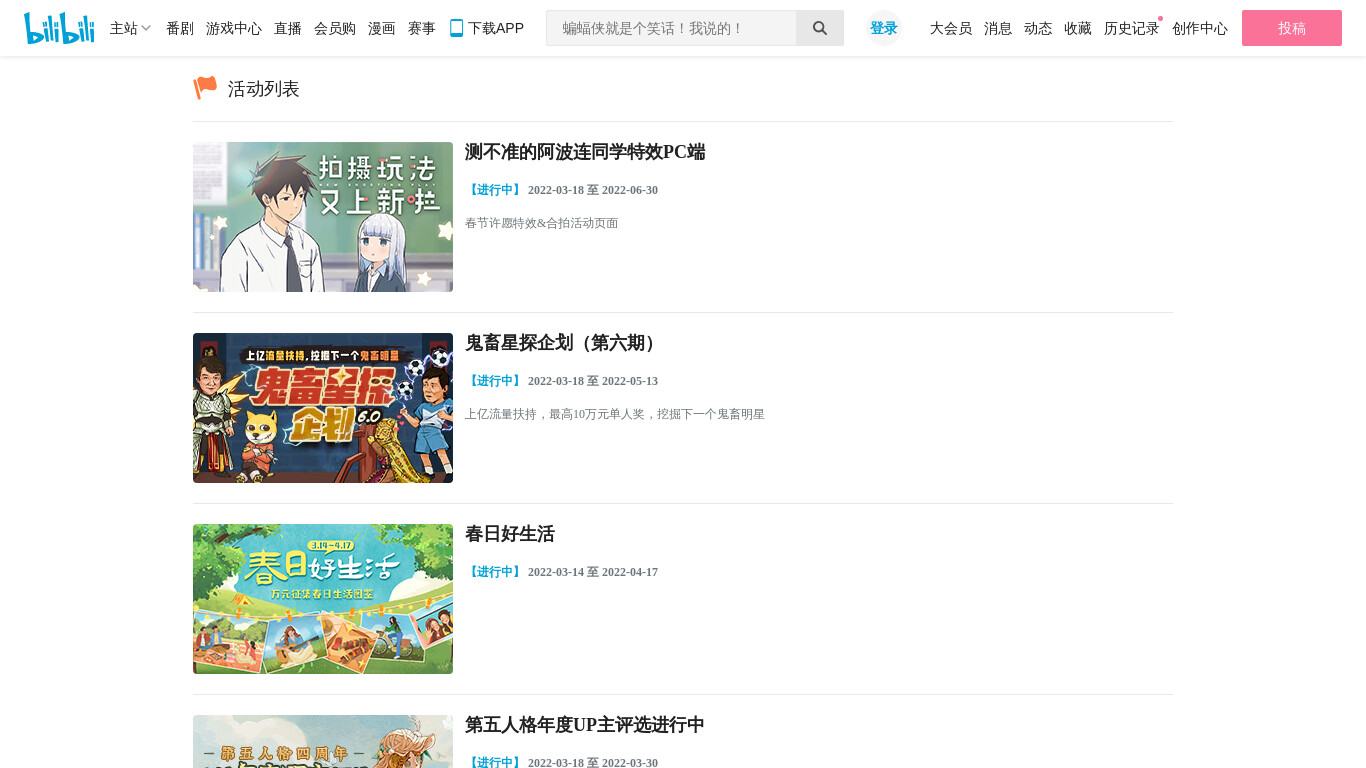Open the 直播 page
The image size is (1366, 768).
point(288,28)
